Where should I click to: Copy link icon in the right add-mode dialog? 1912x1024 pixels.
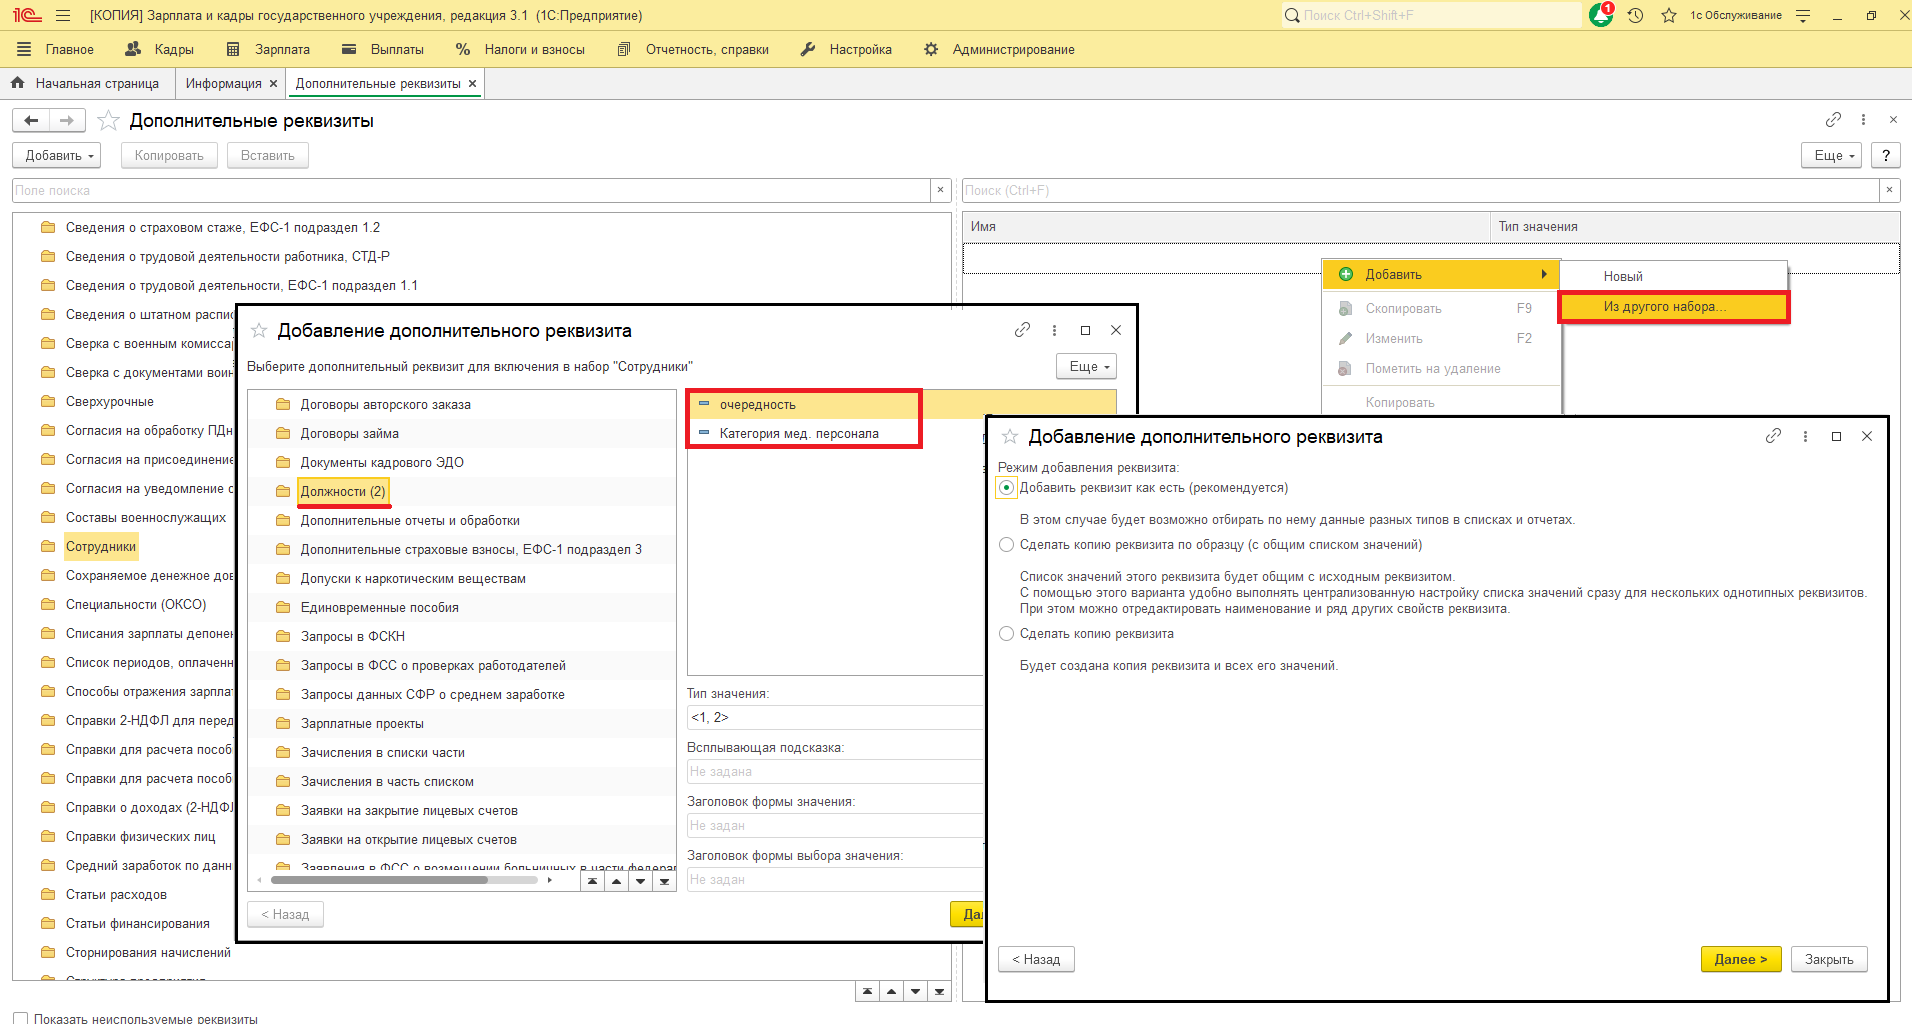tap(1773, 436)
